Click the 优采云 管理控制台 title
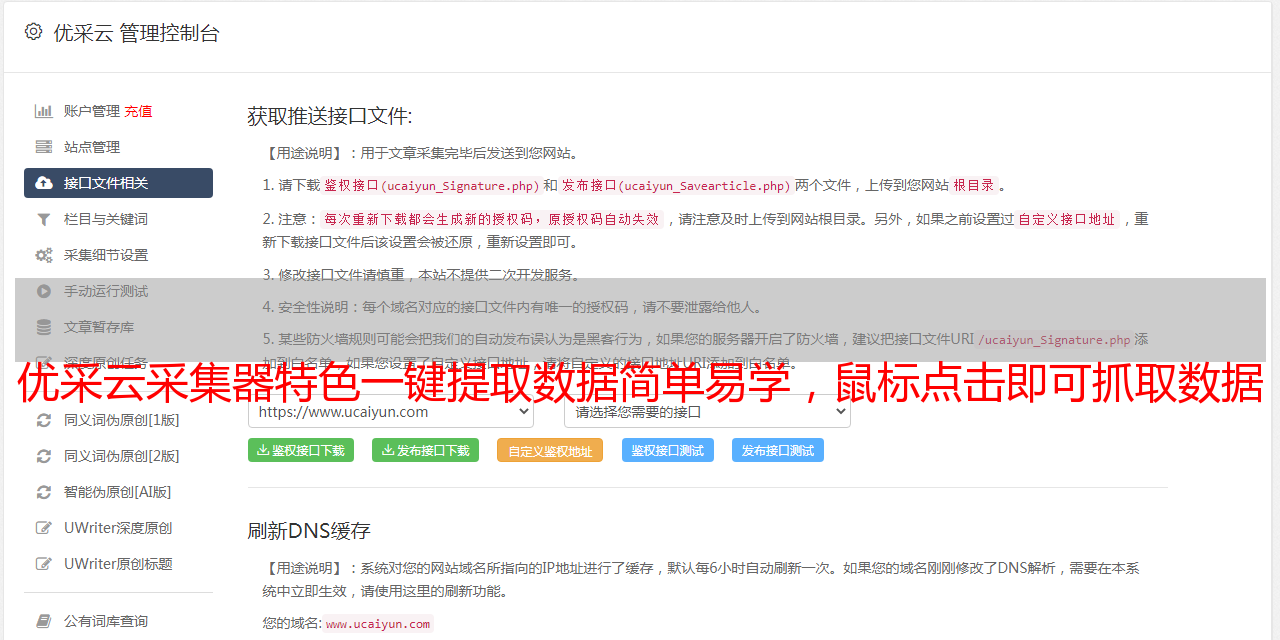This screenshot has width=1280, height=640. (136, 33)
